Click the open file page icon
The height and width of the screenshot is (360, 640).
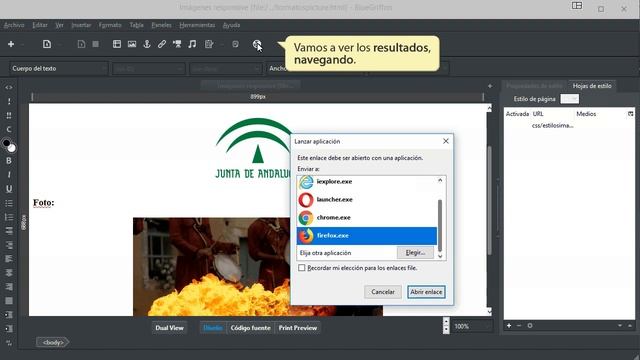(47, 44)
